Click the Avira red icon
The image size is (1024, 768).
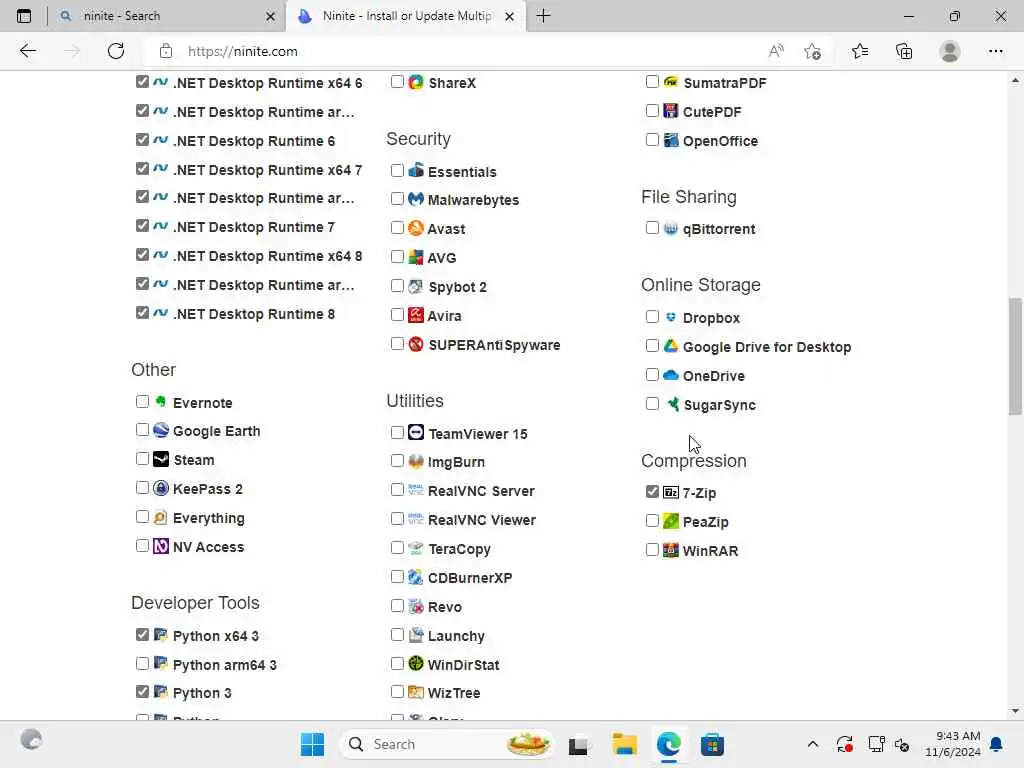pos(416,315)
